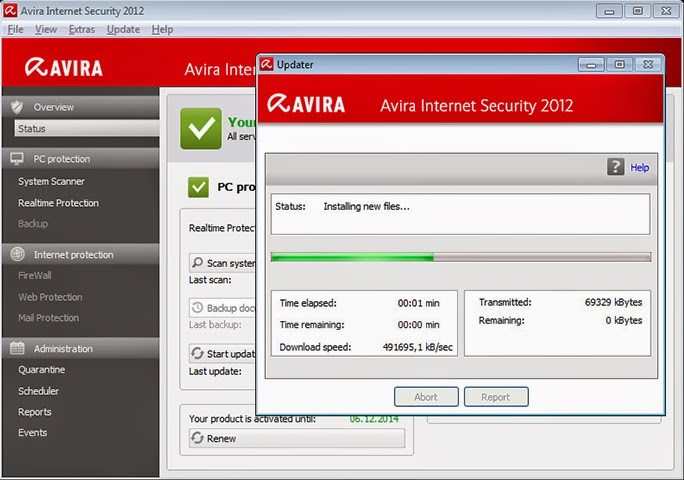Click the Internet protection globe icon
The height and width of the screenshot is (480, 684).
click(17, 254)
